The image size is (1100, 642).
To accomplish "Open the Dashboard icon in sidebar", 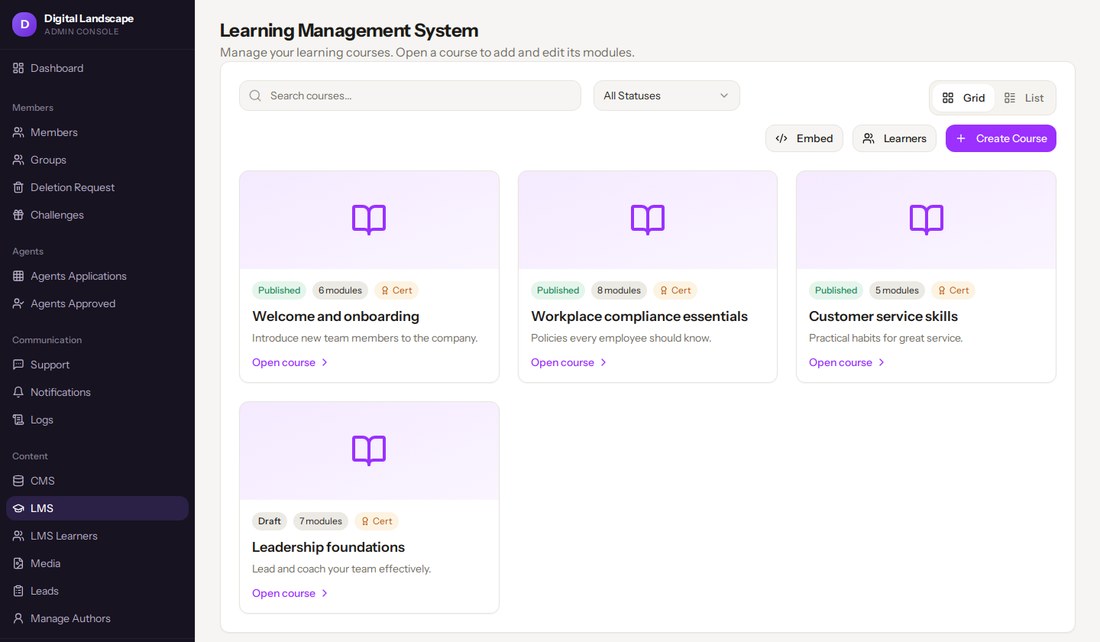I will pos(18,68).
